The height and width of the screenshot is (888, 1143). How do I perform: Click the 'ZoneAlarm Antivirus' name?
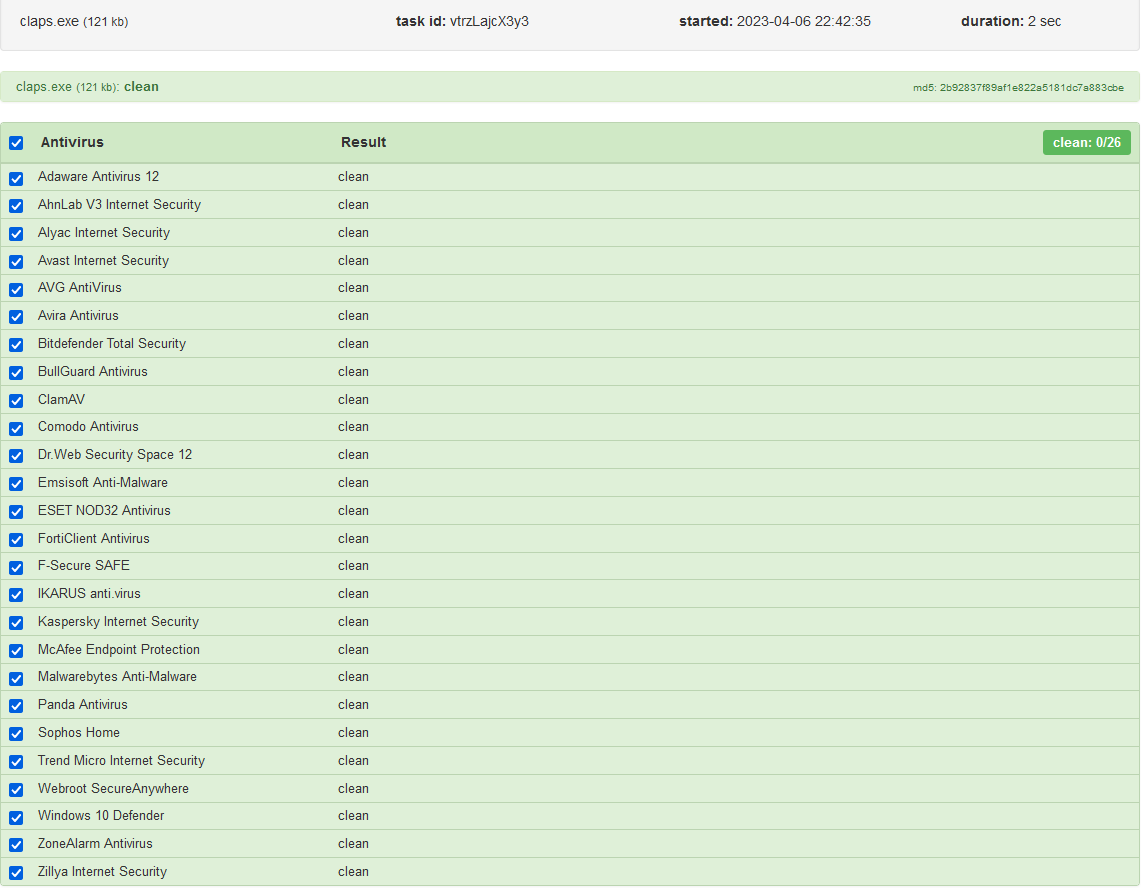pos(95,844)
